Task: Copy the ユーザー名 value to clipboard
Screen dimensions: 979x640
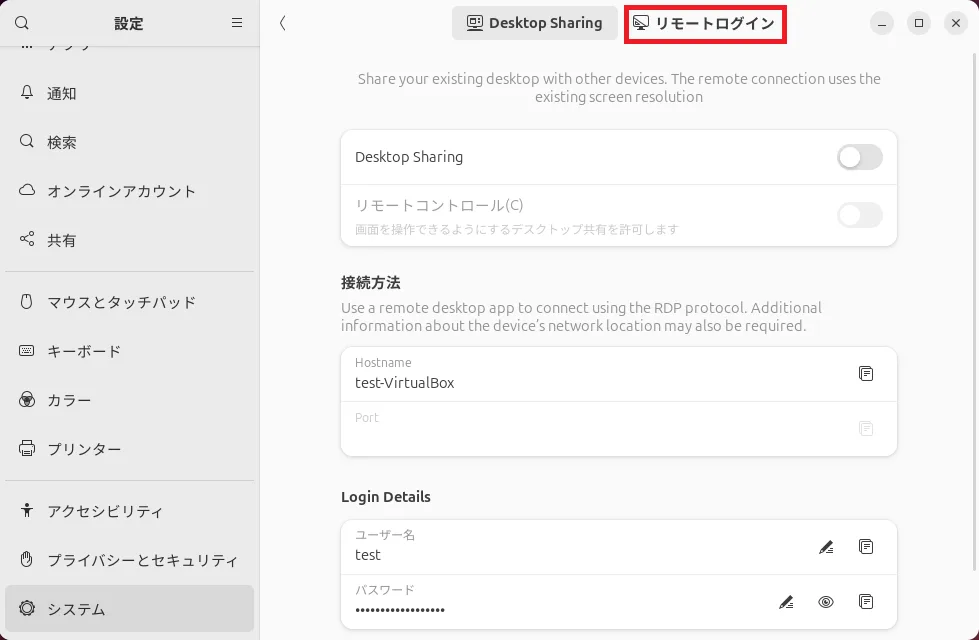Action: 866,547
